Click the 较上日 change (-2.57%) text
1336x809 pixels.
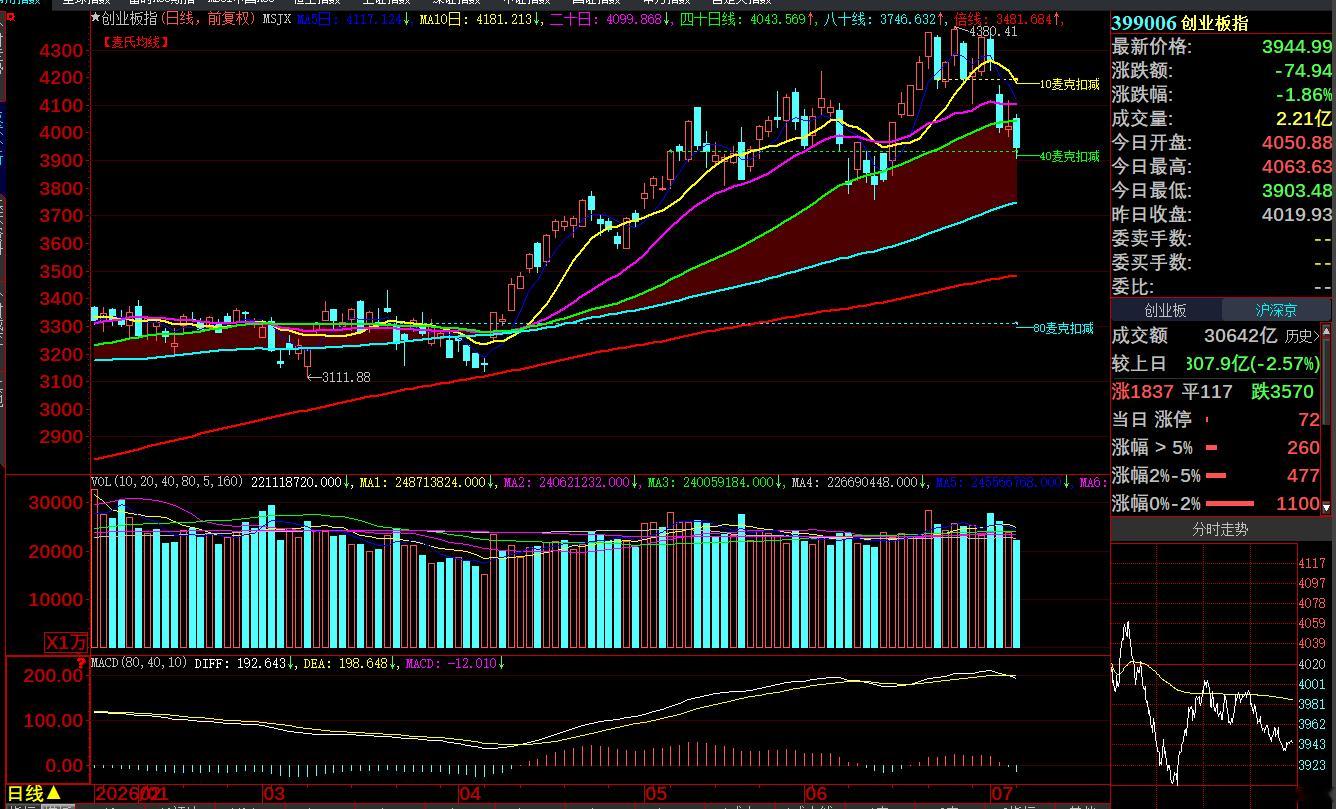[x=1284, y=364]
